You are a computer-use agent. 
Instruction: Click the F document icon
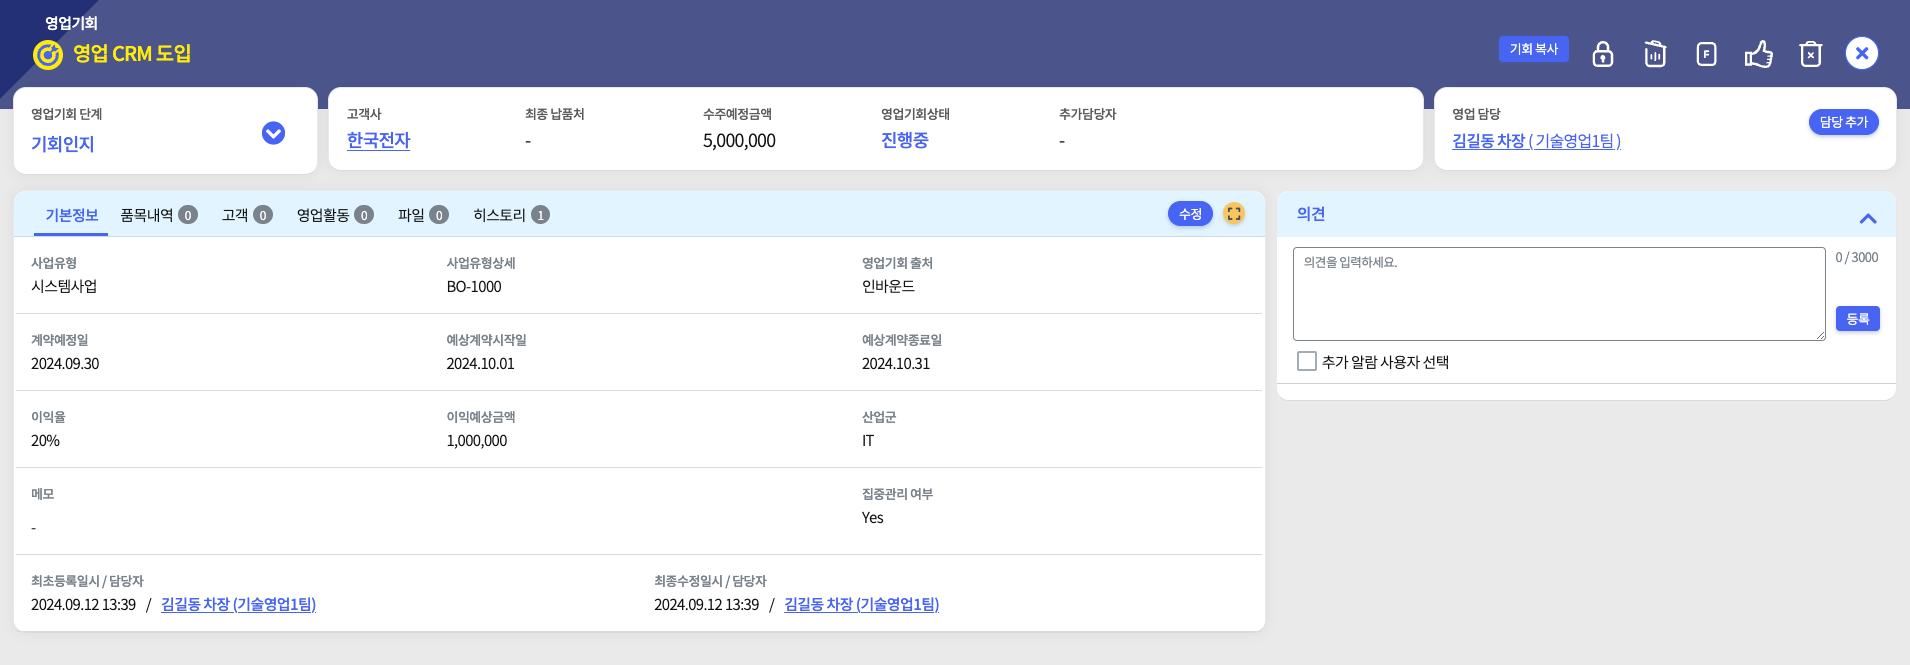click(1707, 54)
